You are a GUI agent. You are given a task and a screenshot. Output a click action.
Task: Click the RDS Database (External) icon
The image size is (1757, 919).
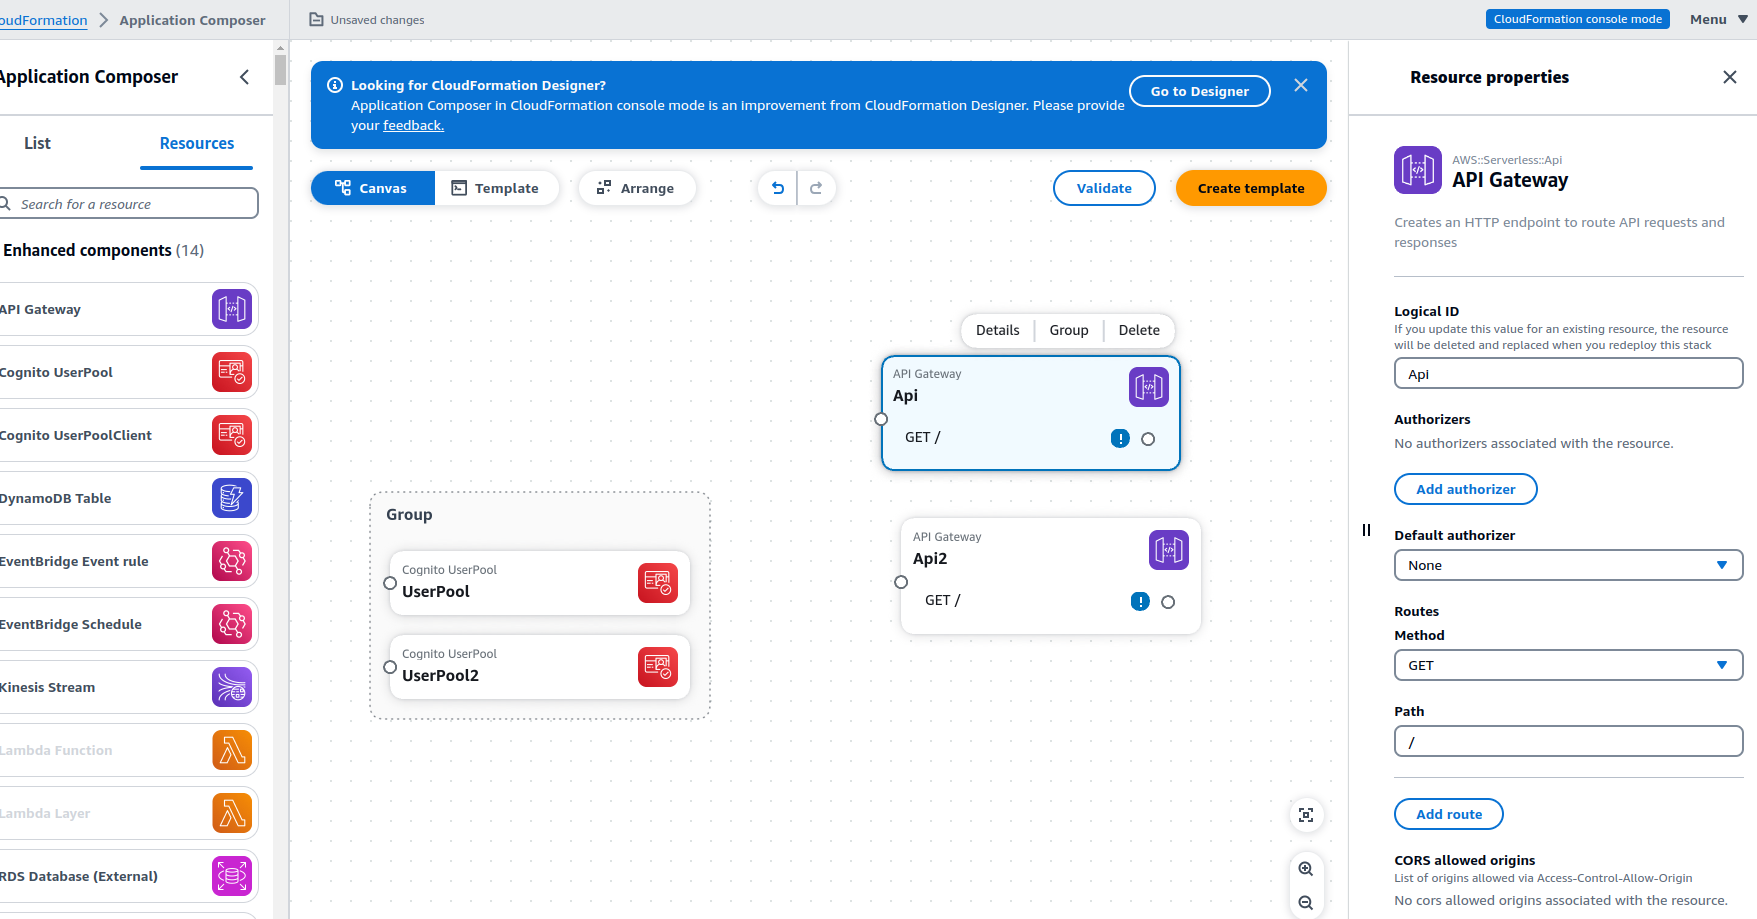pyautogui.click(x=232, y=876)
